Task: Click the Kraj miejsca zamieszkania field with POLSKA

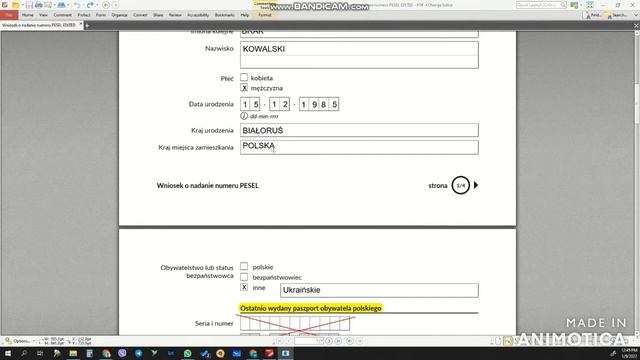Action: 359,147
